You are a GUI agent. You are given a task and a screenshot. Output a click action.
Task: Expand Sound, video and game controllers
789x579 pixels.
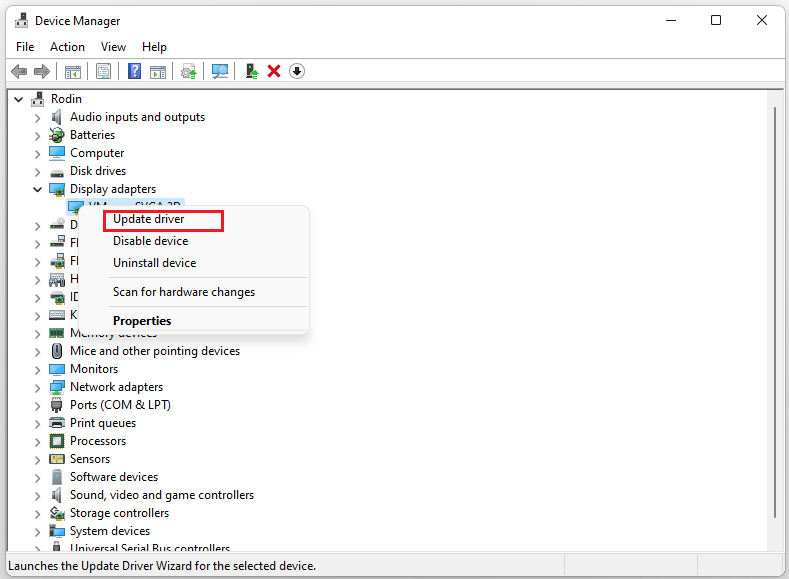pyautogui.click(x=38, y=495)
